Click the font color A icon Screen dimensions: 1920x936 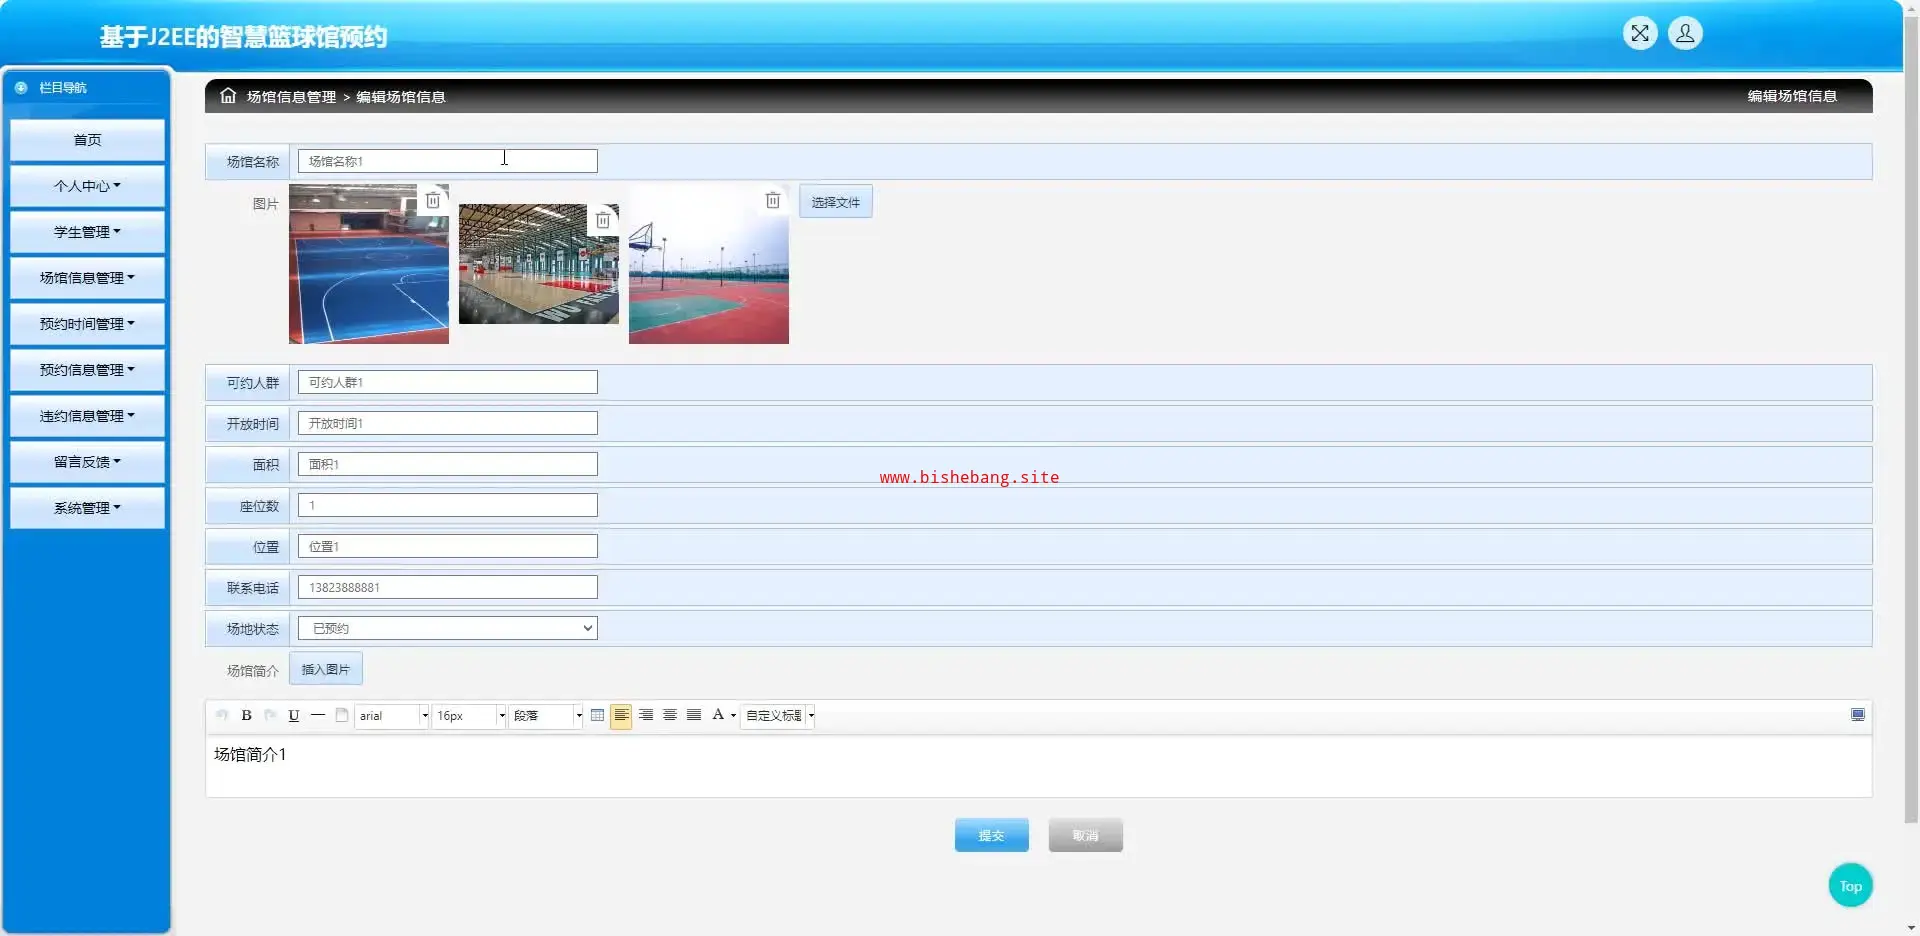[x=718, y=715]
